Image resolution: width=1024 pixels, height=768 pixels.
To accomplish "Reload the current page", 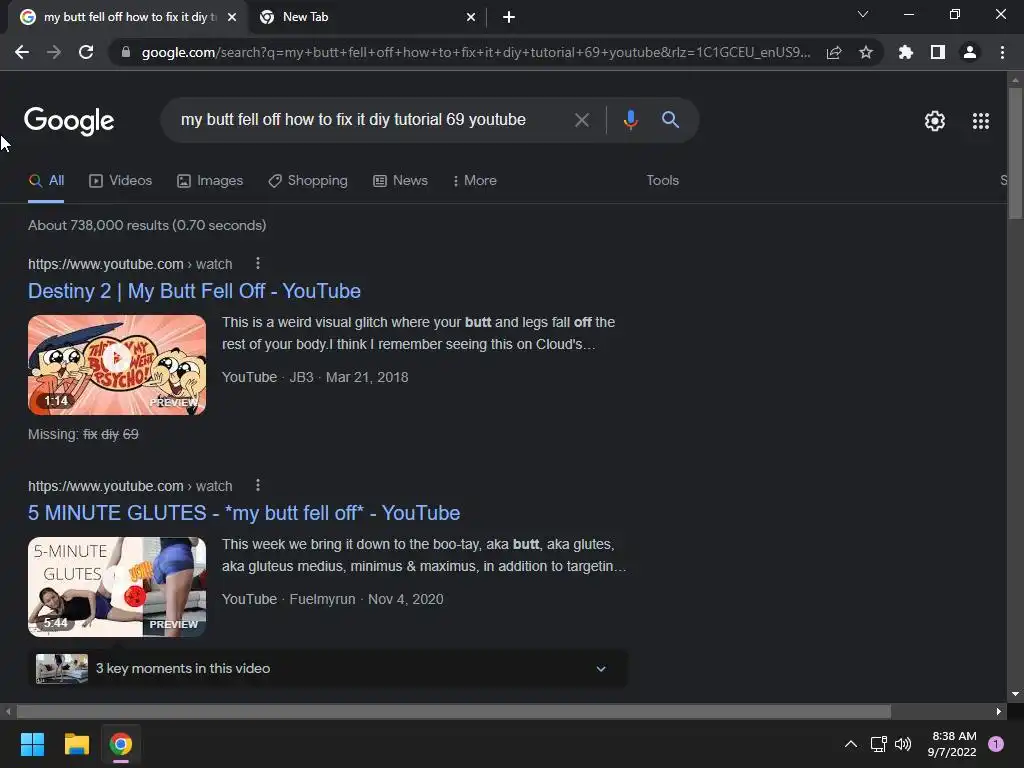I will point(86,52).
